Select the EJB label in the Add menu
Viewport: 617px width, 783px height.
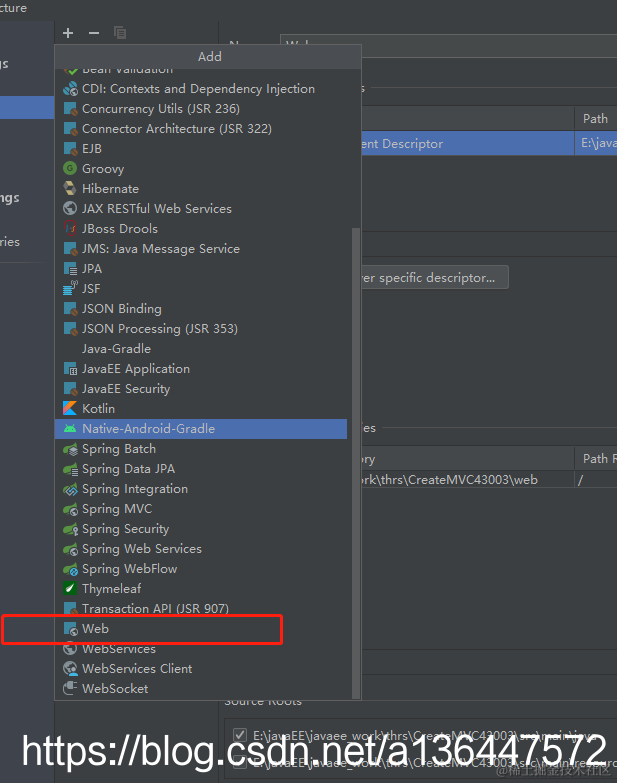[92, 149]
